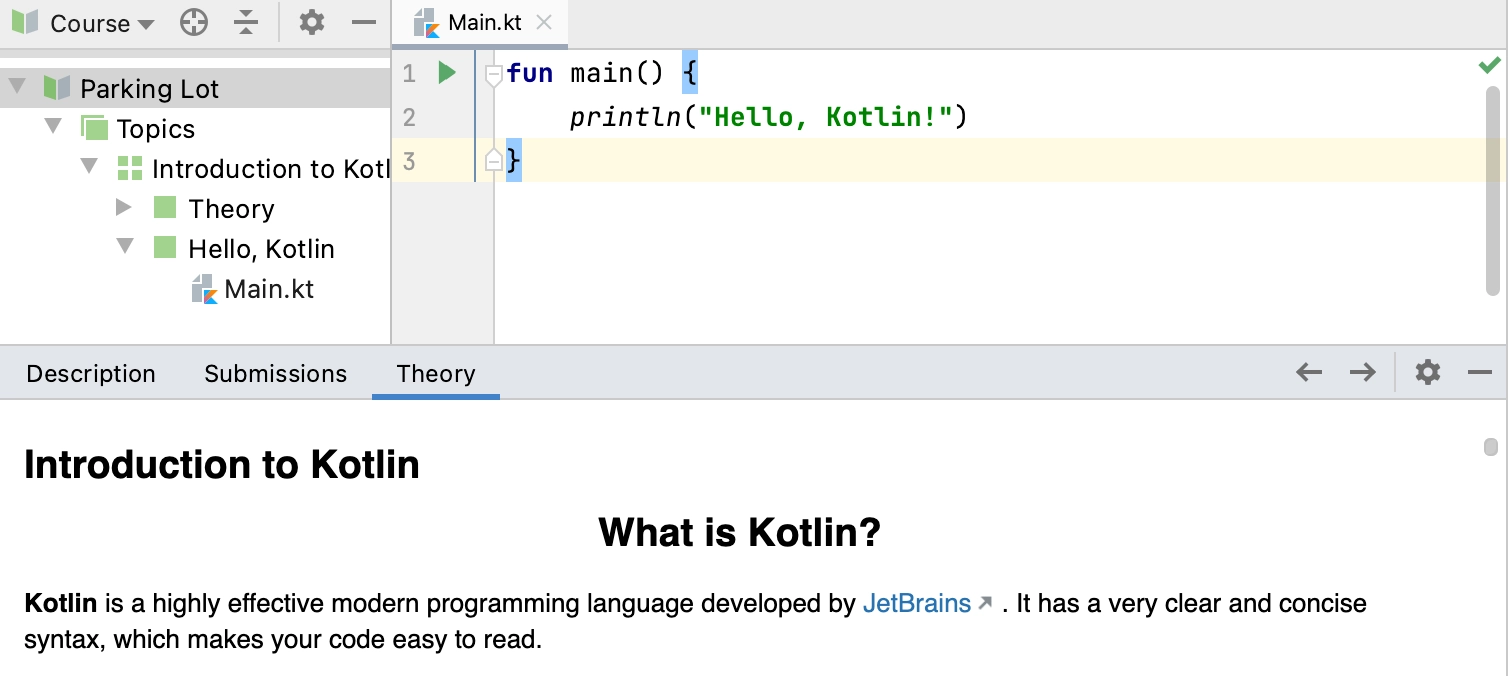Viewport: 1508px width, 676px height.
Task: Click Kotlin file icon beside Main.kt in tree
Action: [204, 289]
